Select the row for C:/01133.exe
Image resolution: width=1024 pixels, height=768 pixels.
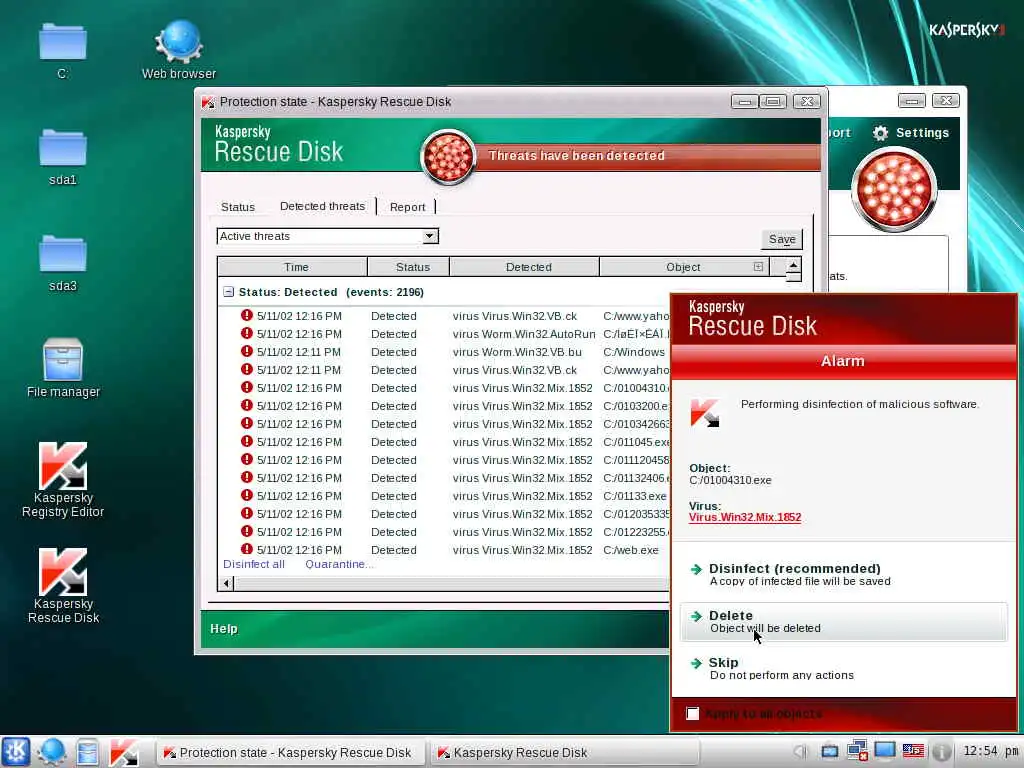pyautogui.click(x=445, y=496)
